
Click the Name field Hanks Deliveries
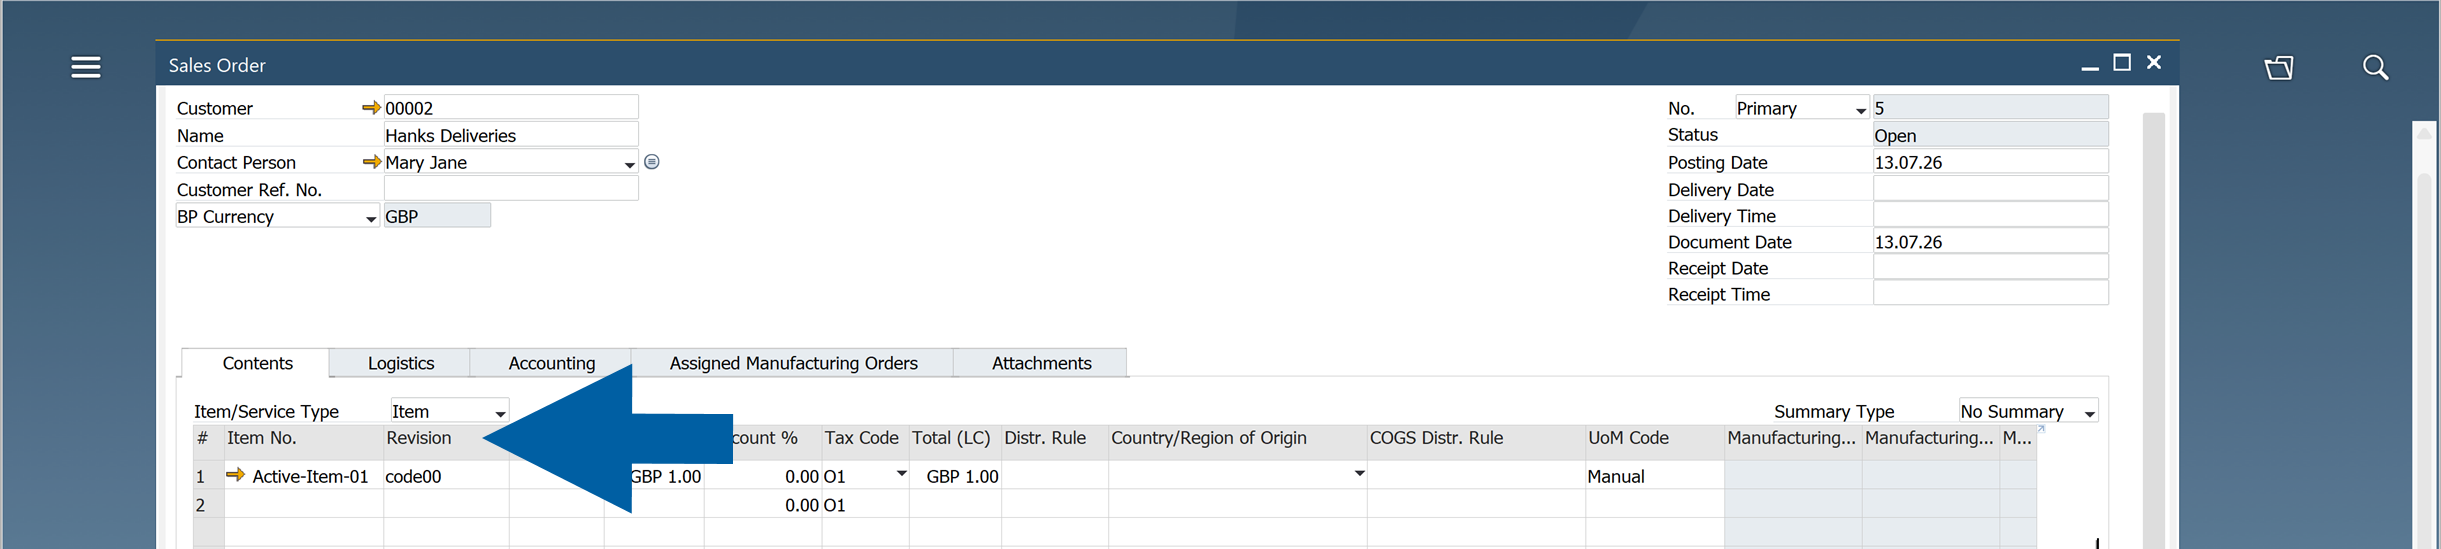511,135
